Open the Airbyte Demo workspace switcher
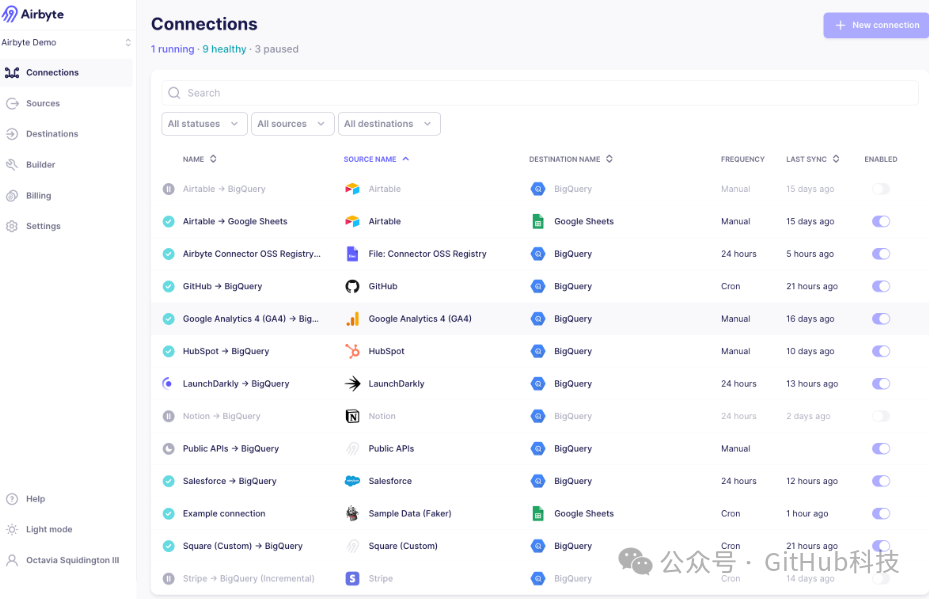Viewport: 929px width, 599px height. (66, 43)
